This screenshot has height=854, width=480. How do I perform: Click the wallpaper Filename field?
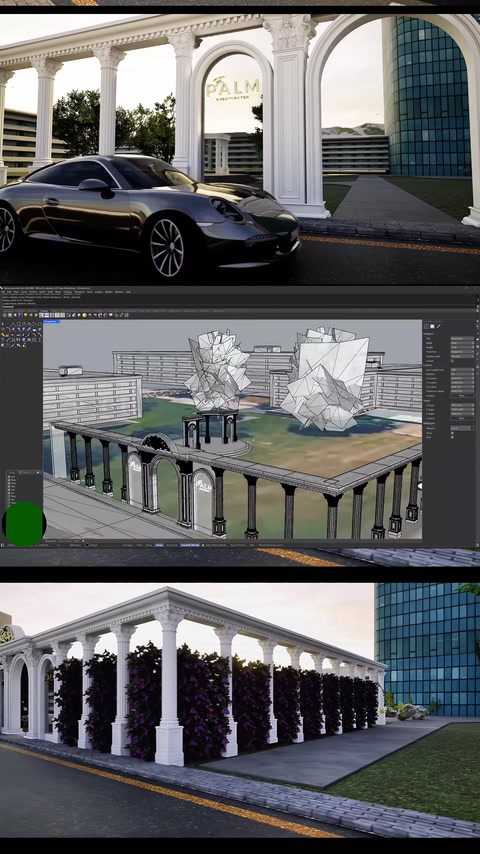click(x=460, y=428)
